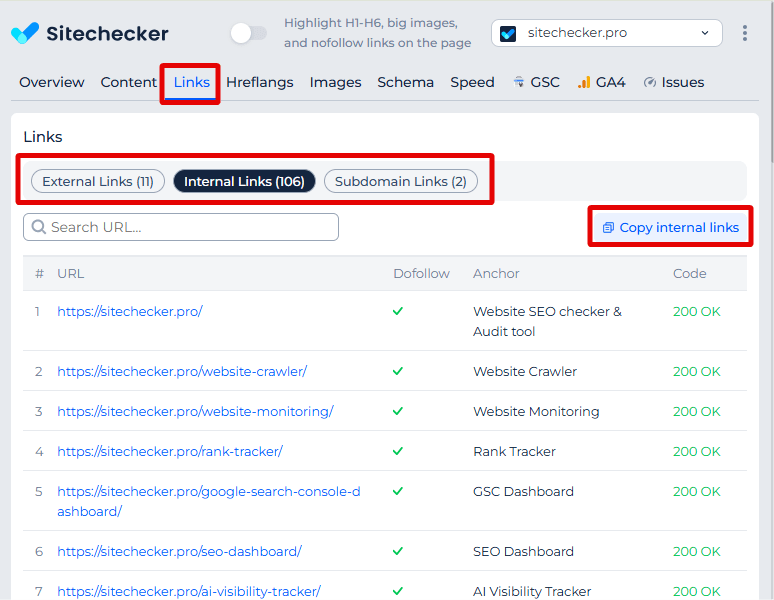The image size is (774, 600).
Task: Select the Links tab
Action: click(x=192, y=82)
